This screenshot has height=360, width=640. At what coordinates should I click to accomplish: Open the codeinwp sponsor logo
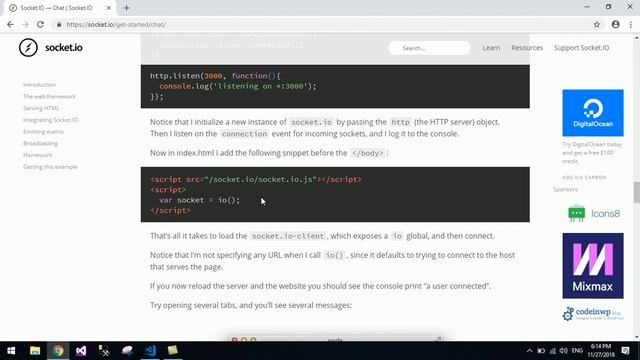point(593,313)
